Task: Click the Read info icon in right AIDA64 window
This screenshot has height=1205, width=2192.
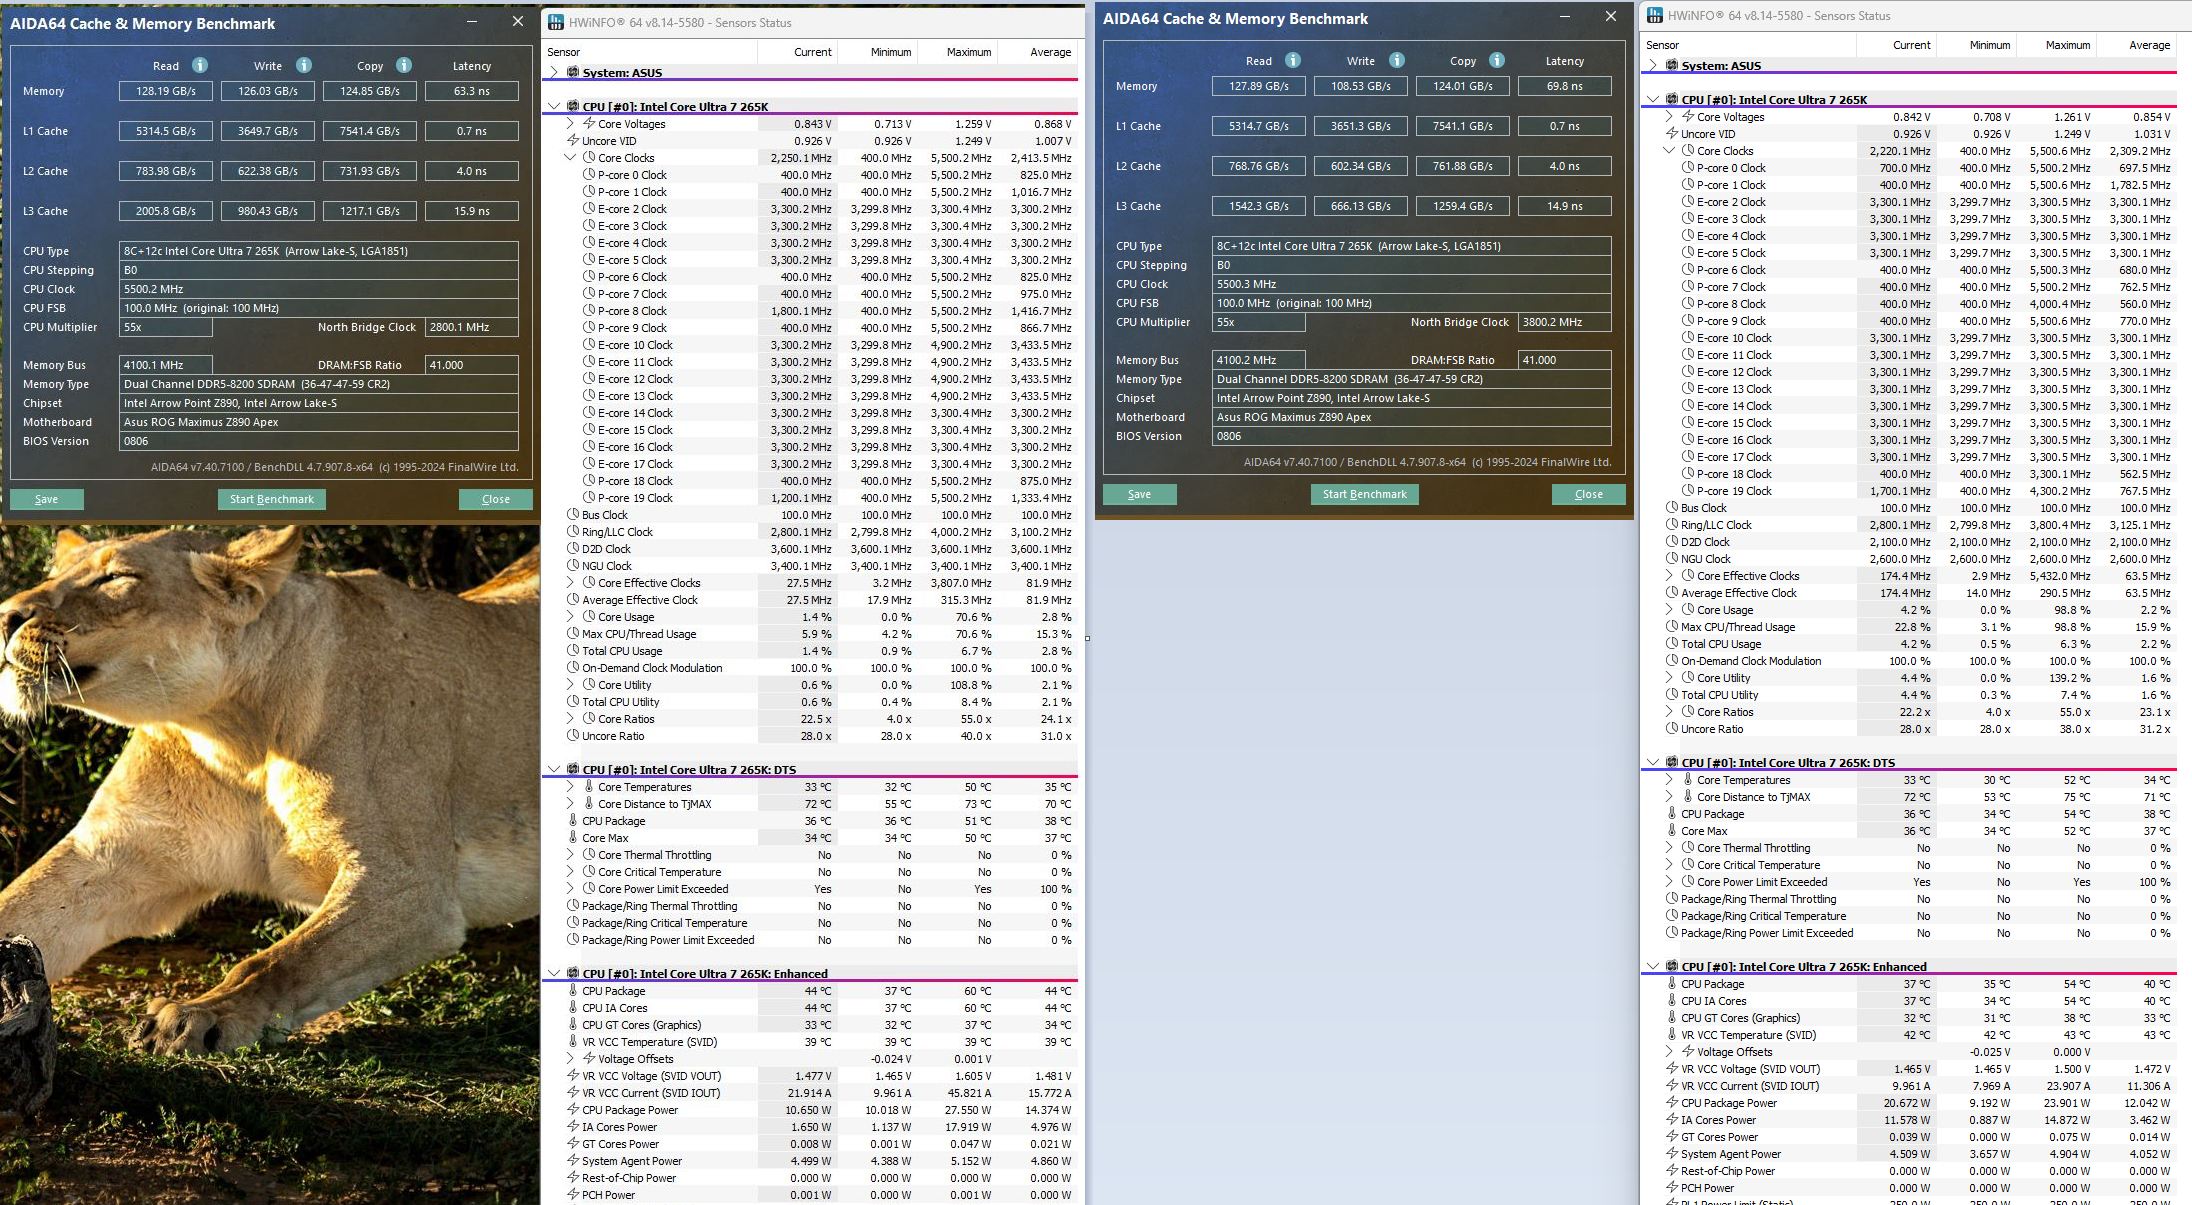Action: (1293, 60)
